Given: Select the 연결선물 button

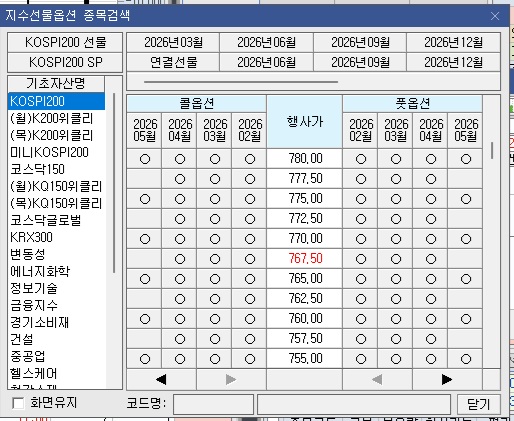Looking at the screenshot, I should (x=173, y=62).
